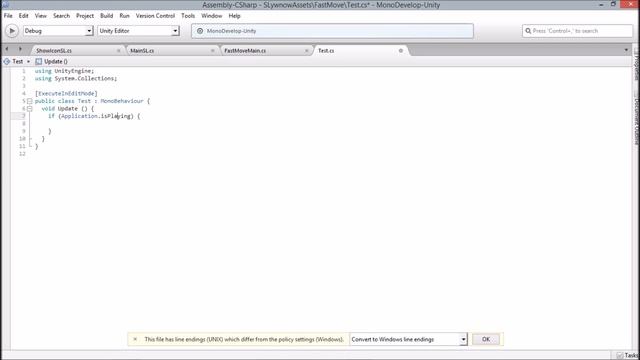This screenshot has height=360, width=640.
Task: Click the unsaved marker on Test.cs tab
Action: coord(401,51)
